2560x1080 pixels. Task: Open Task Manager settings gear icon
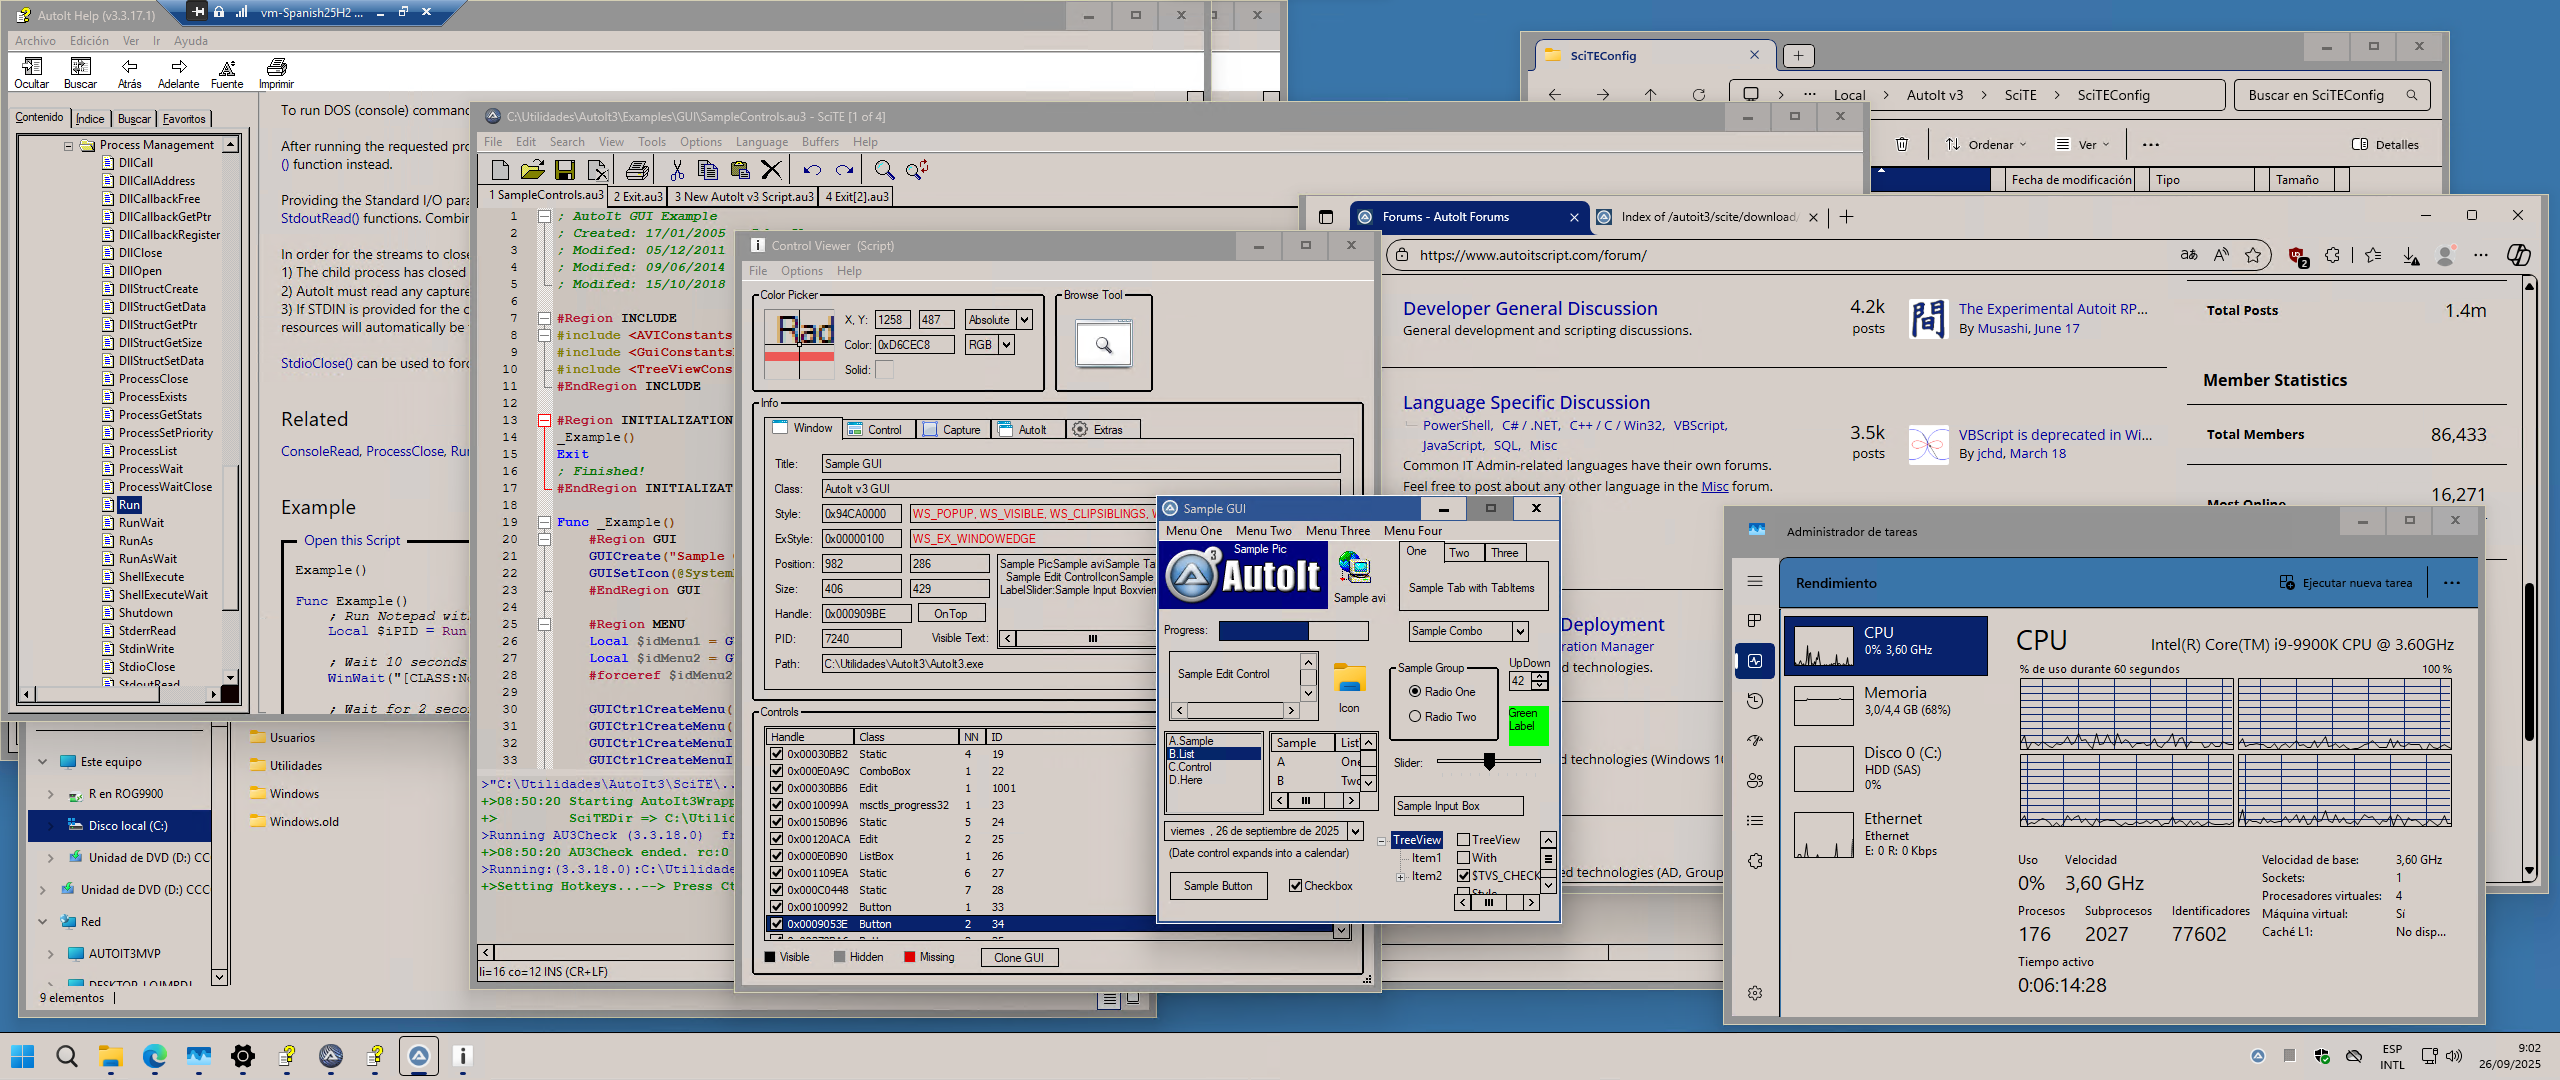1755,993
